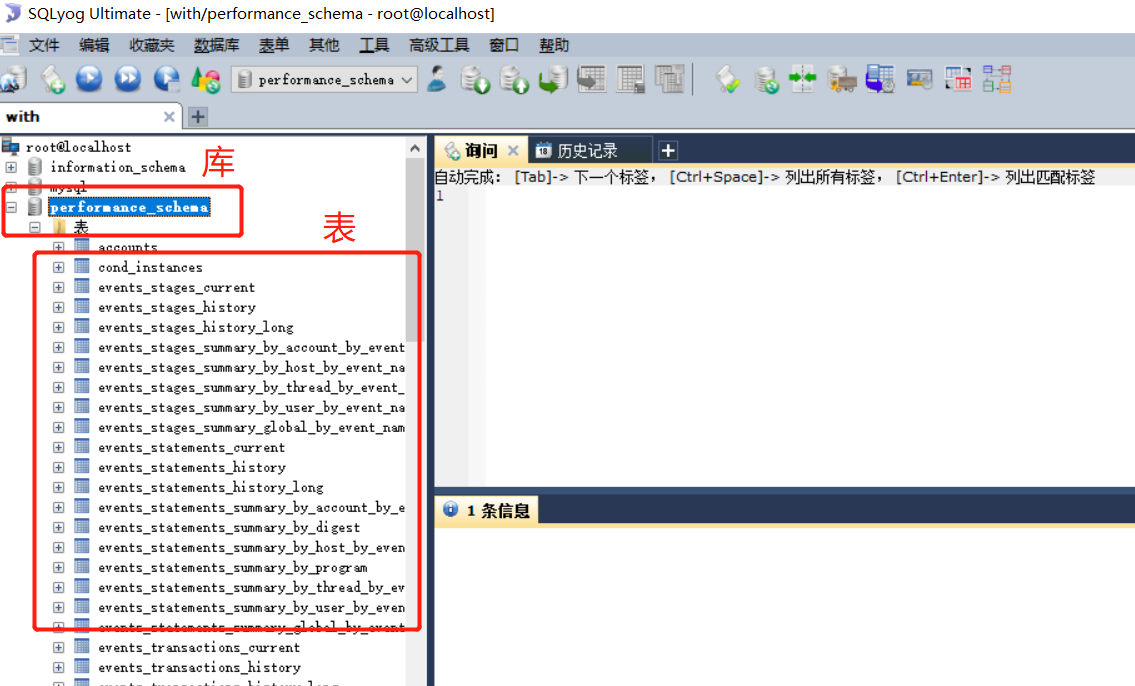1135x686 pixels.
Task: Close the 'with' connection tab
Action: [x=169, y=117]
